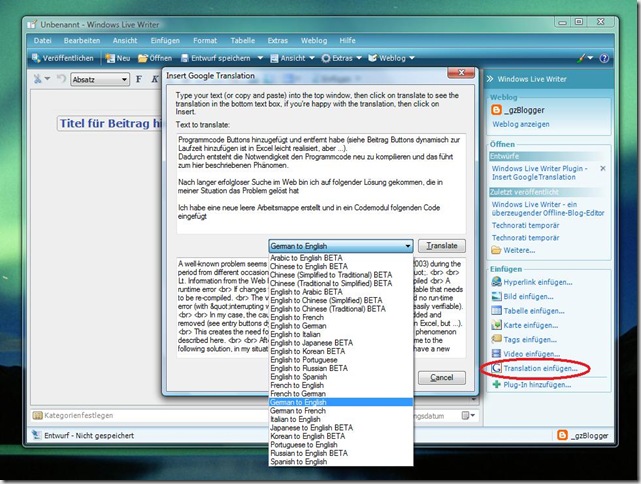Screen dimensions: 641x484
Task: Click the Tabelle einfügen... table icon
Action: pyautogui.click(x=496, y=311)
